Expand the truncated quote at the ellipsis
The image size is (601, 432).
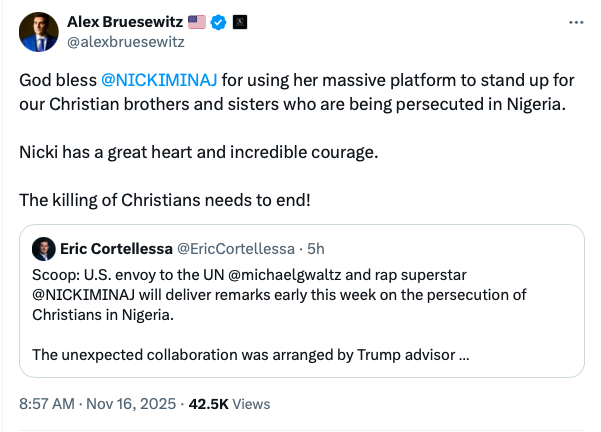[x=464, y=353]
